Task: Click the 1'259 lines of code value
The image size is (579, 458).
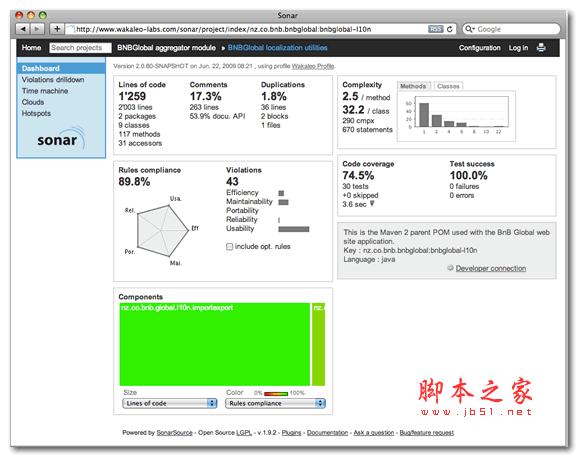Action: [x=132, y=96]
